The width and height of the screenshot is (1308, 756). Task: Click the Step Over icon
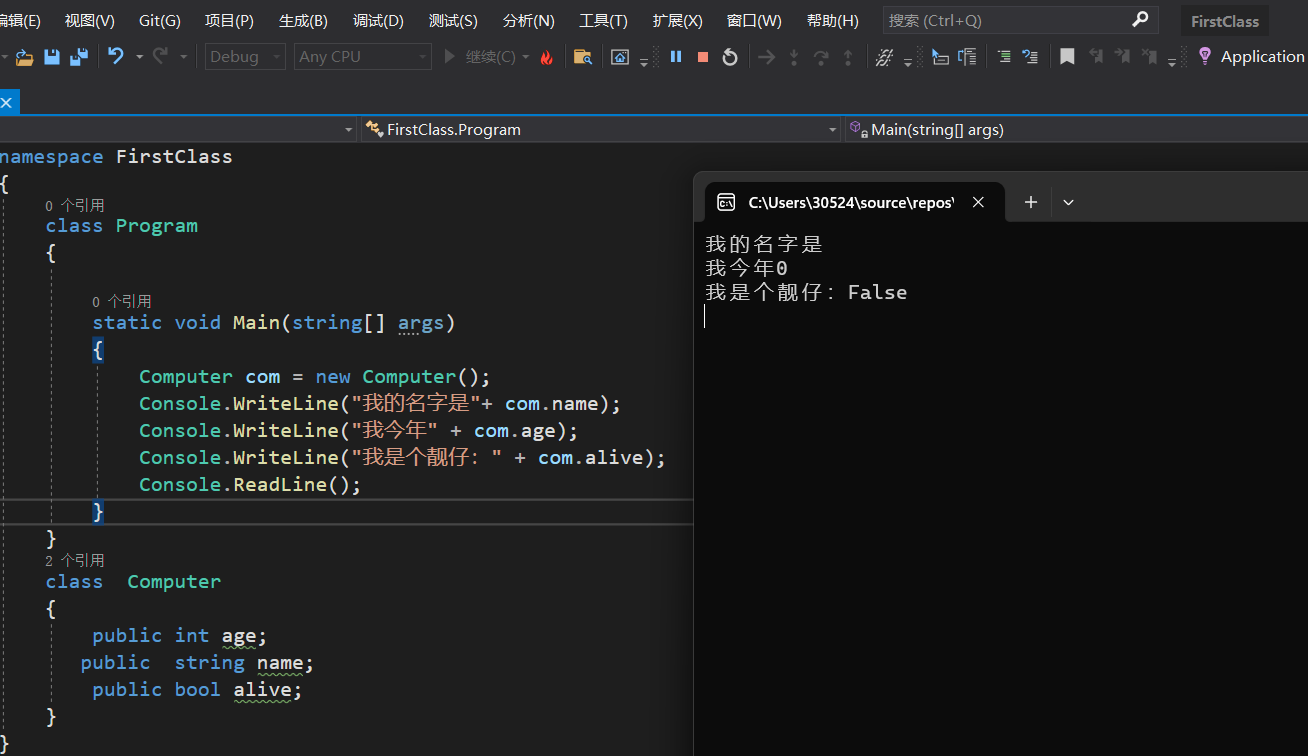(821, 57)
